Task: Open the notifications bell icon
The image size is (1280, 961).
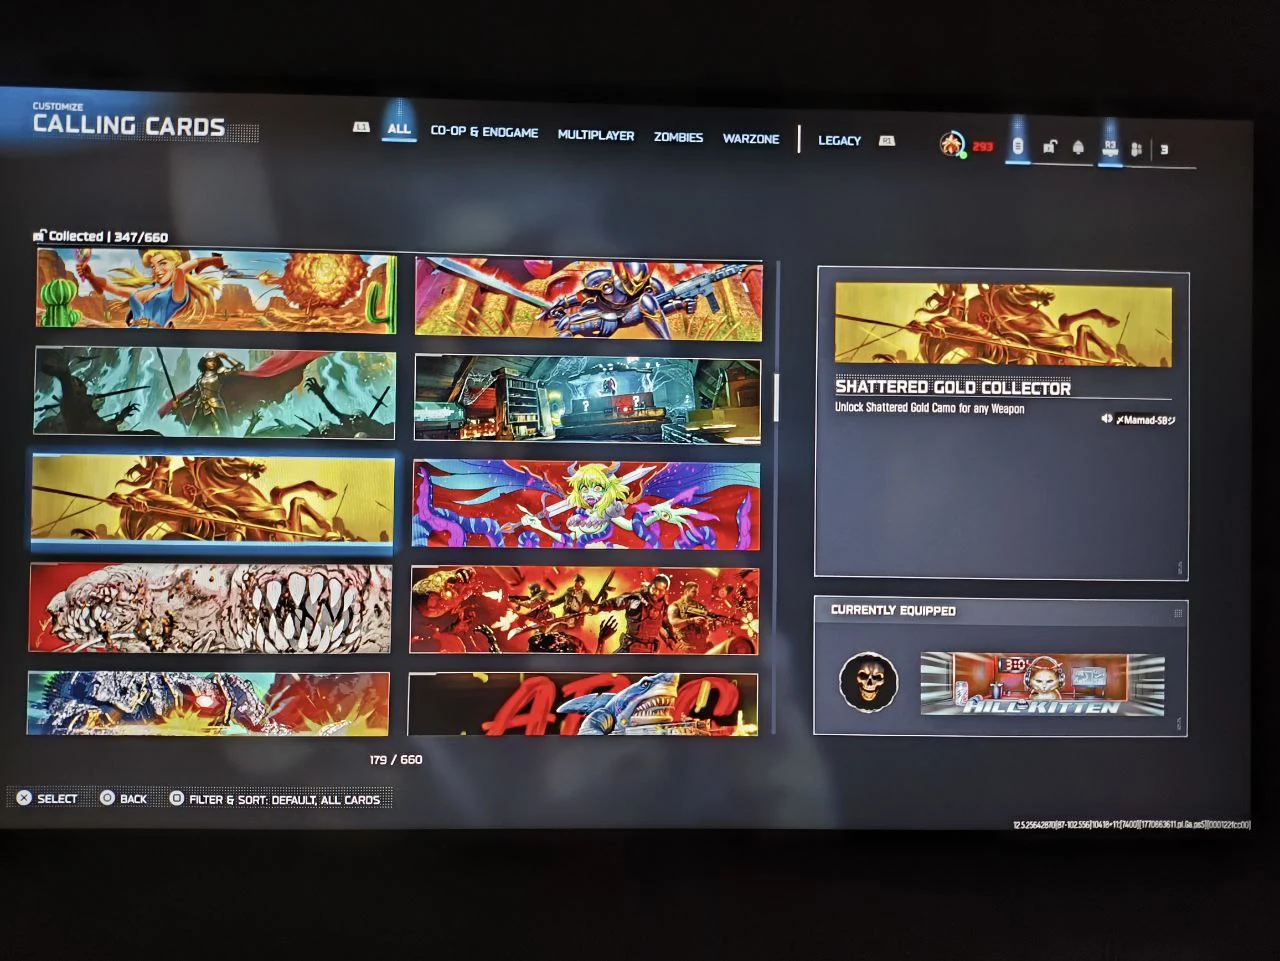Action: click(1078, 148)
